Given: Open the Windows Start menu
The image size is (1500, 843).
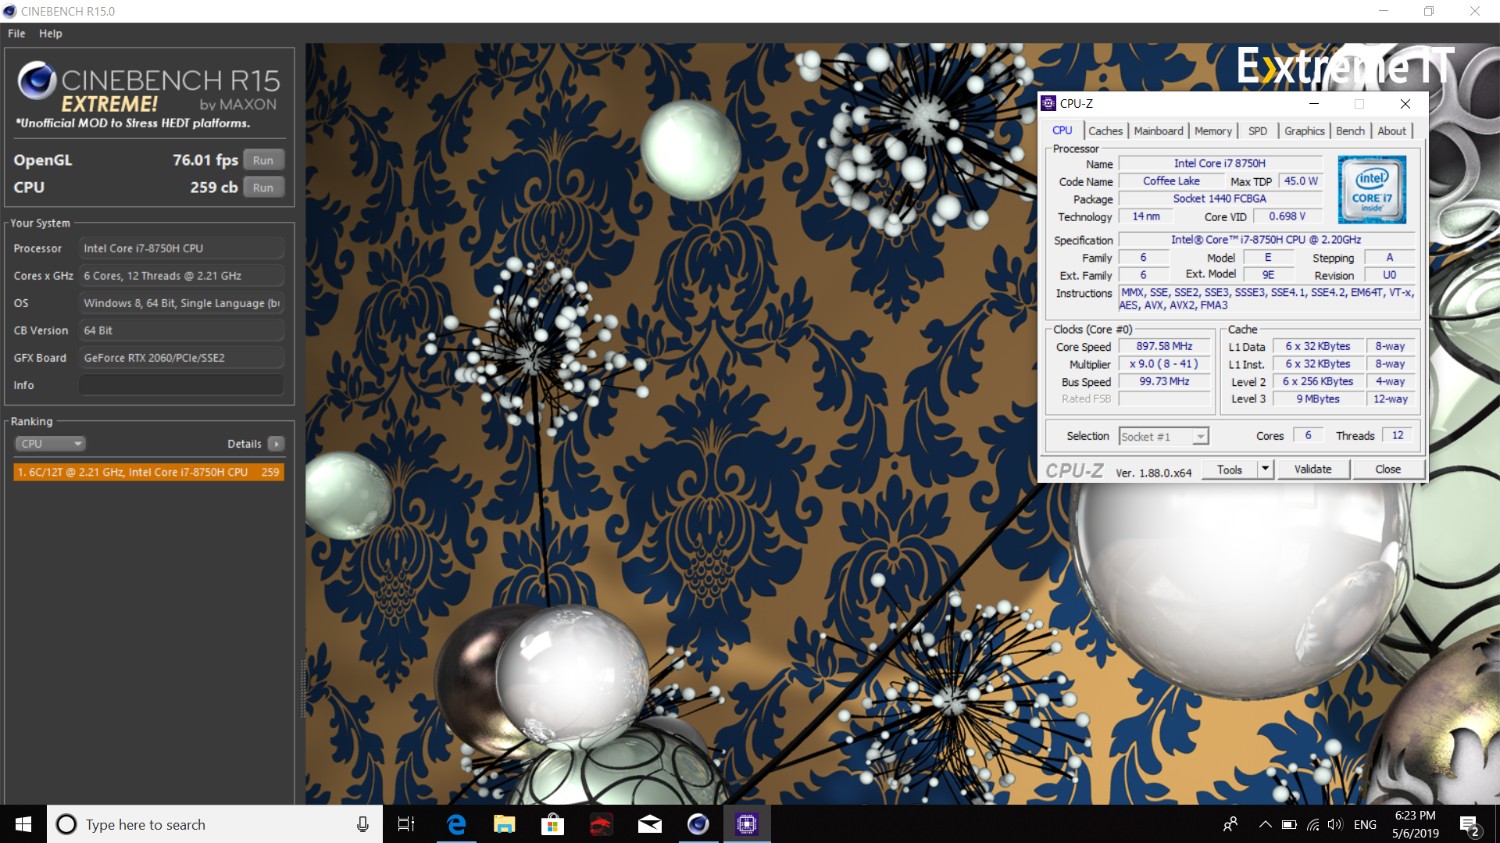Looking at the screenshot, I should (23, 824).
